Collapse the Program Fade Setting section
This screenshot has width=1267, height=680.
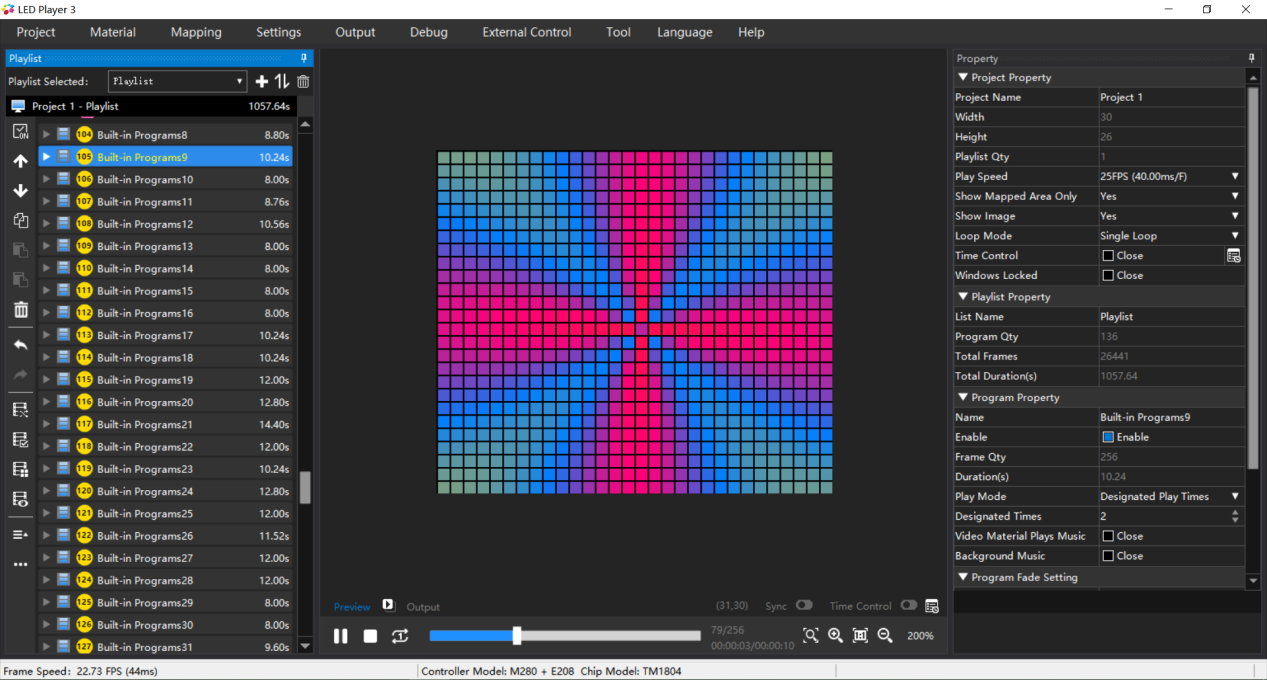963,578
